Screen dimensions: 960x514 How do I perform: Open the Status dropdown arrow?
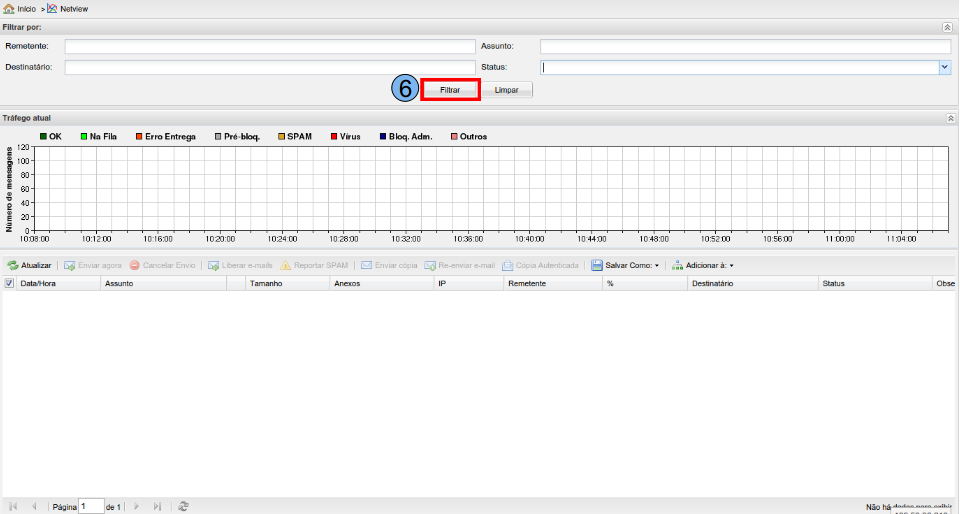point(944,67)
